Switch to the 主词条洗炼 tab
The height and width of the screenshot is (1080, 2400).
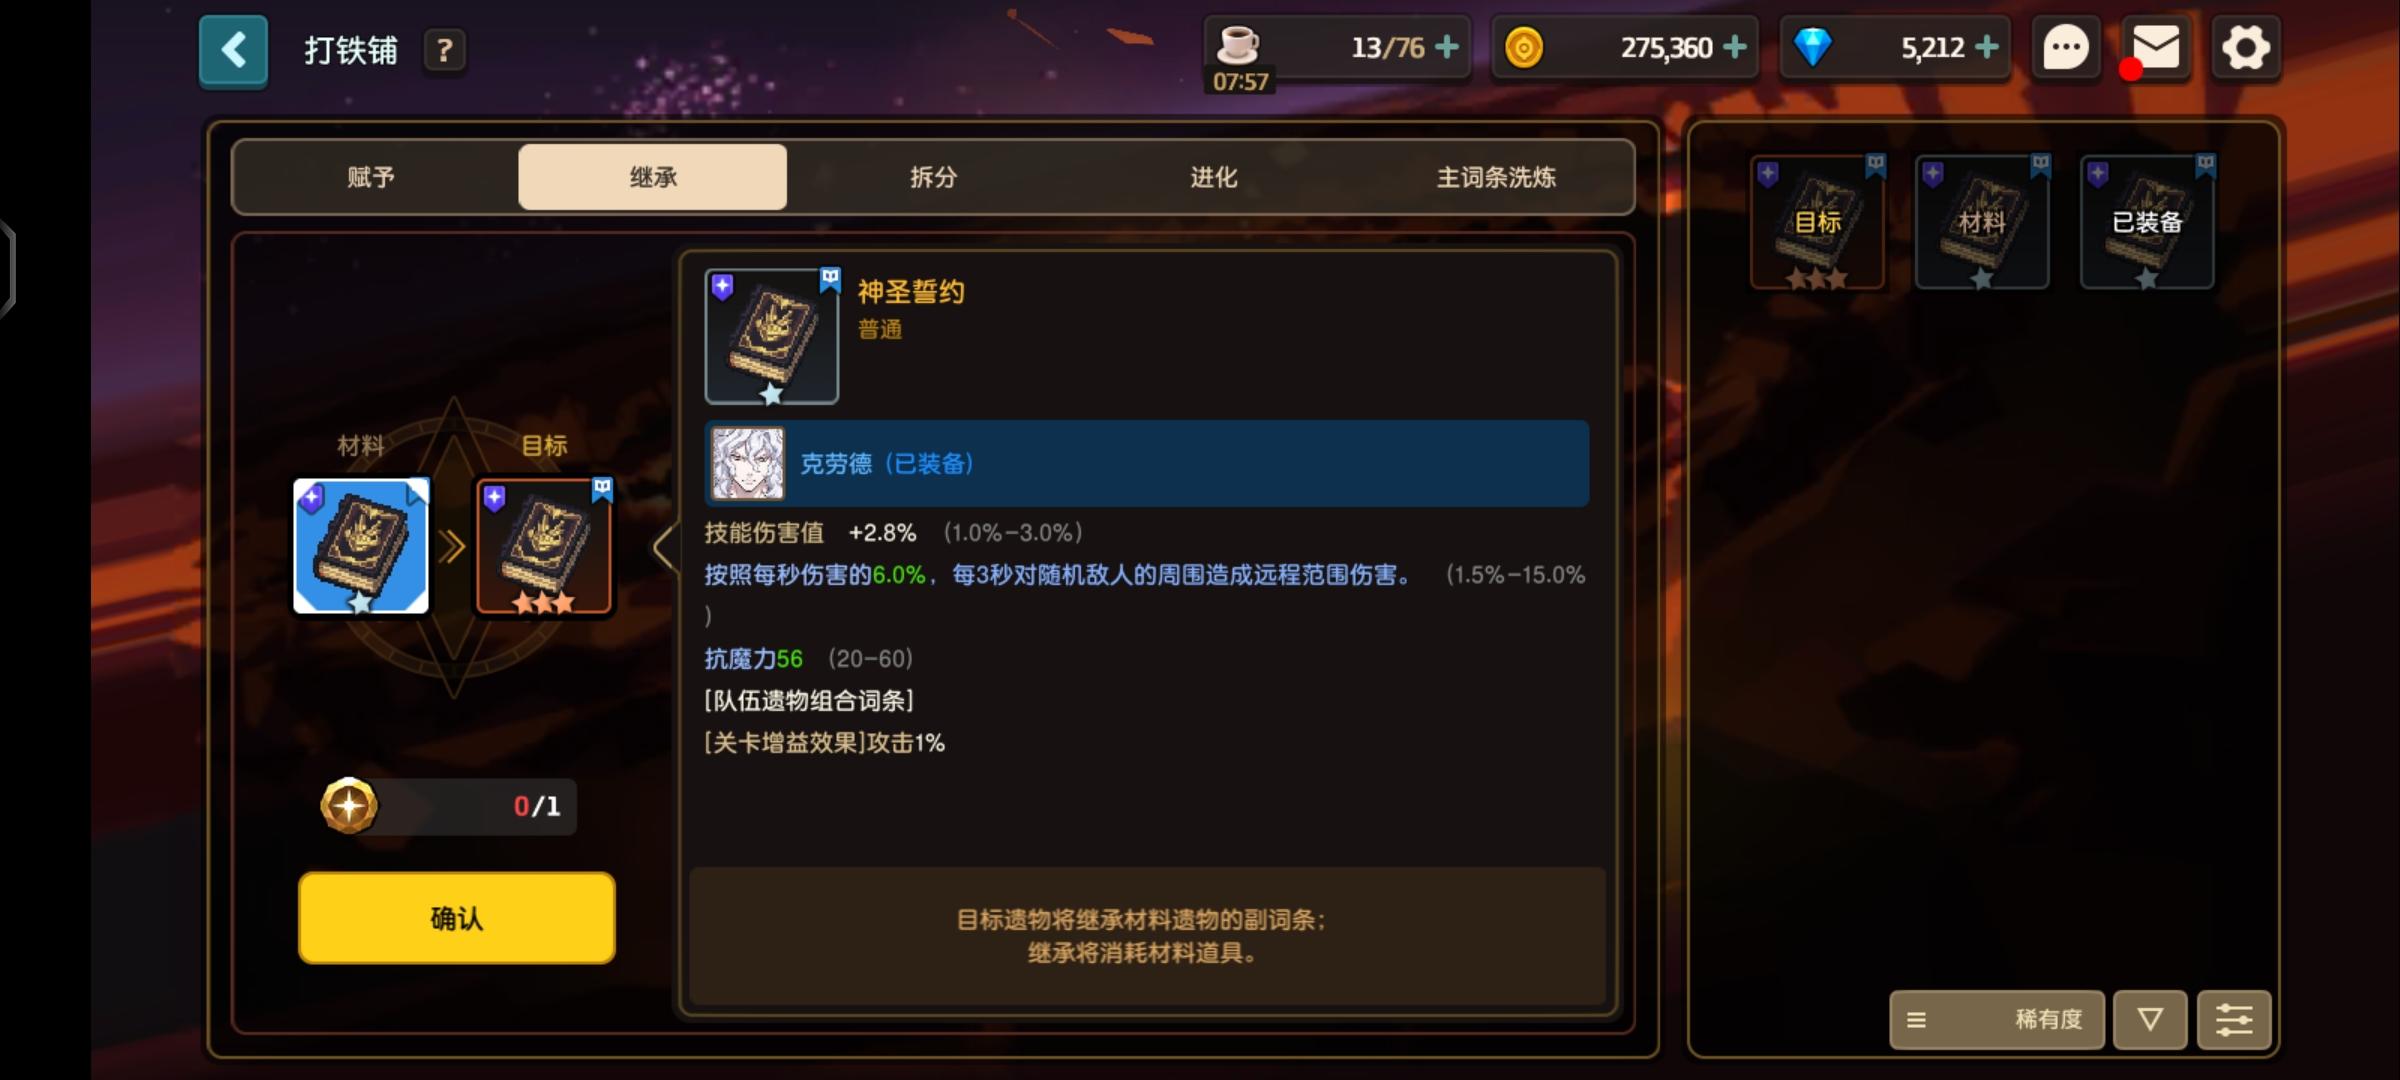pos(1496,177)
